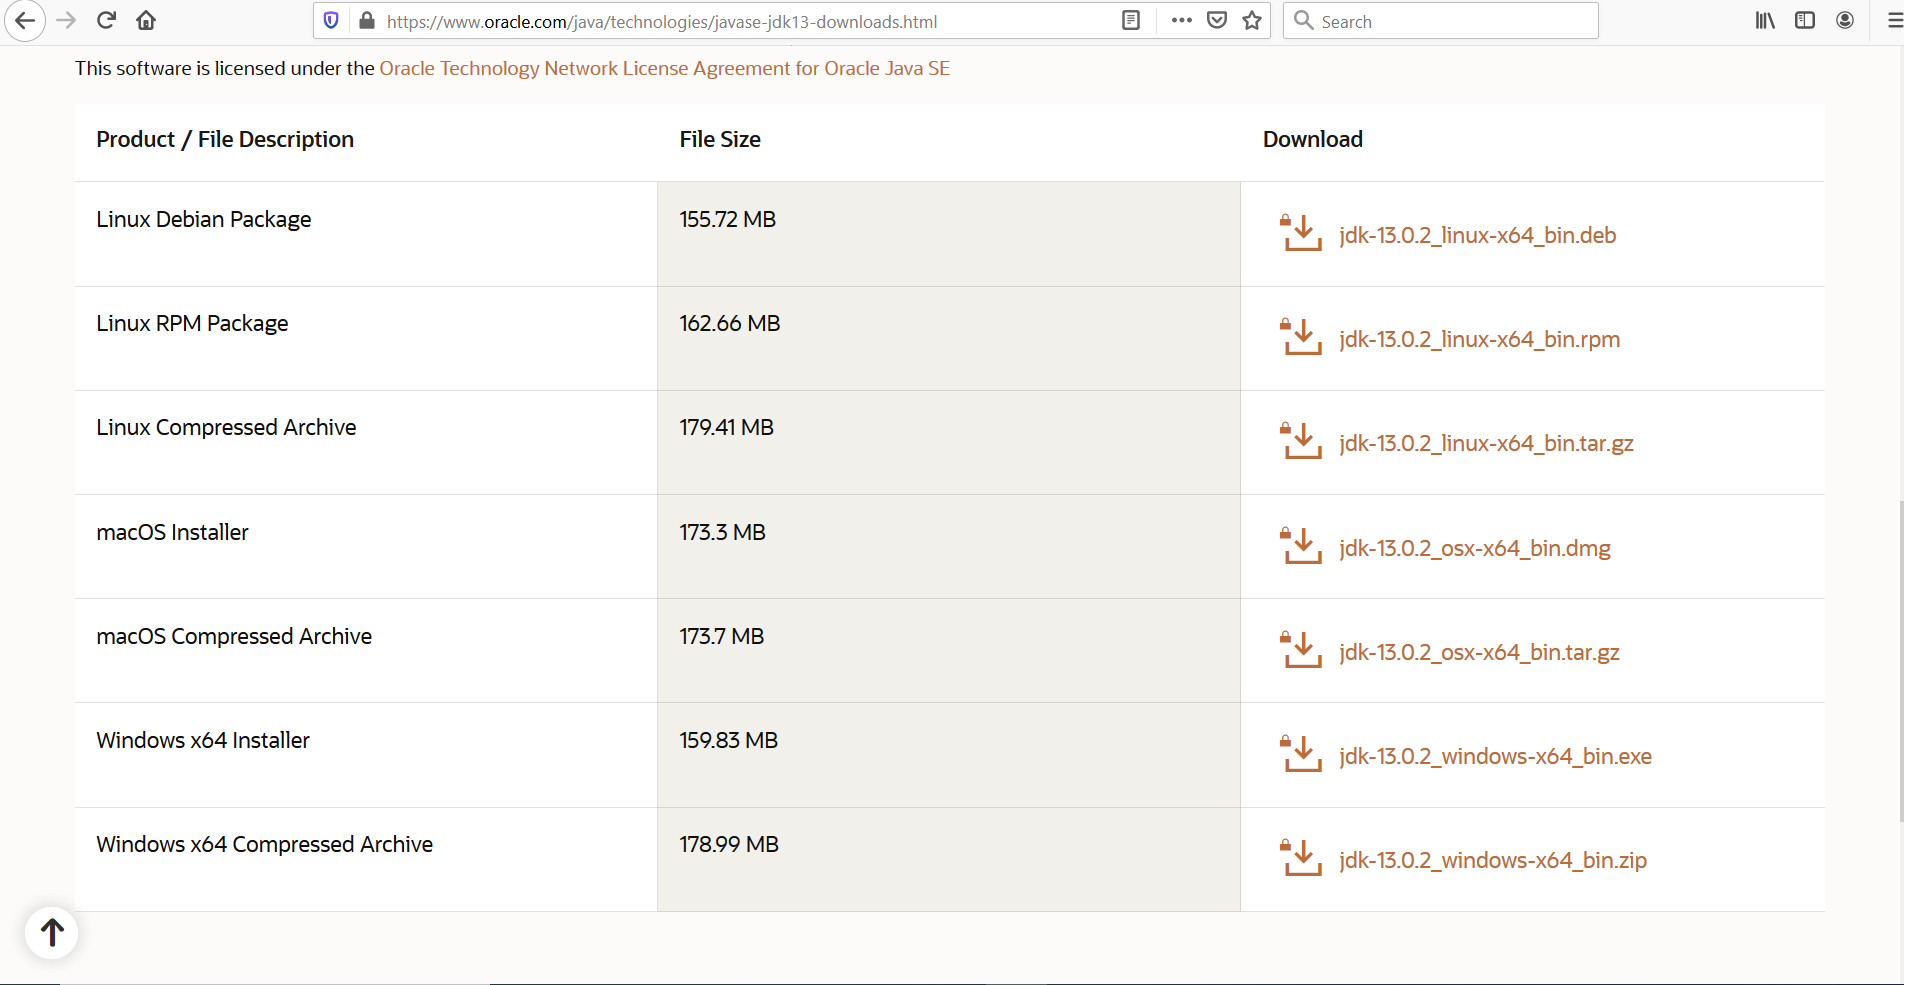The image size is (1907, 985).
Task: Open the hamburger application menu
Action: [1894, 21]
